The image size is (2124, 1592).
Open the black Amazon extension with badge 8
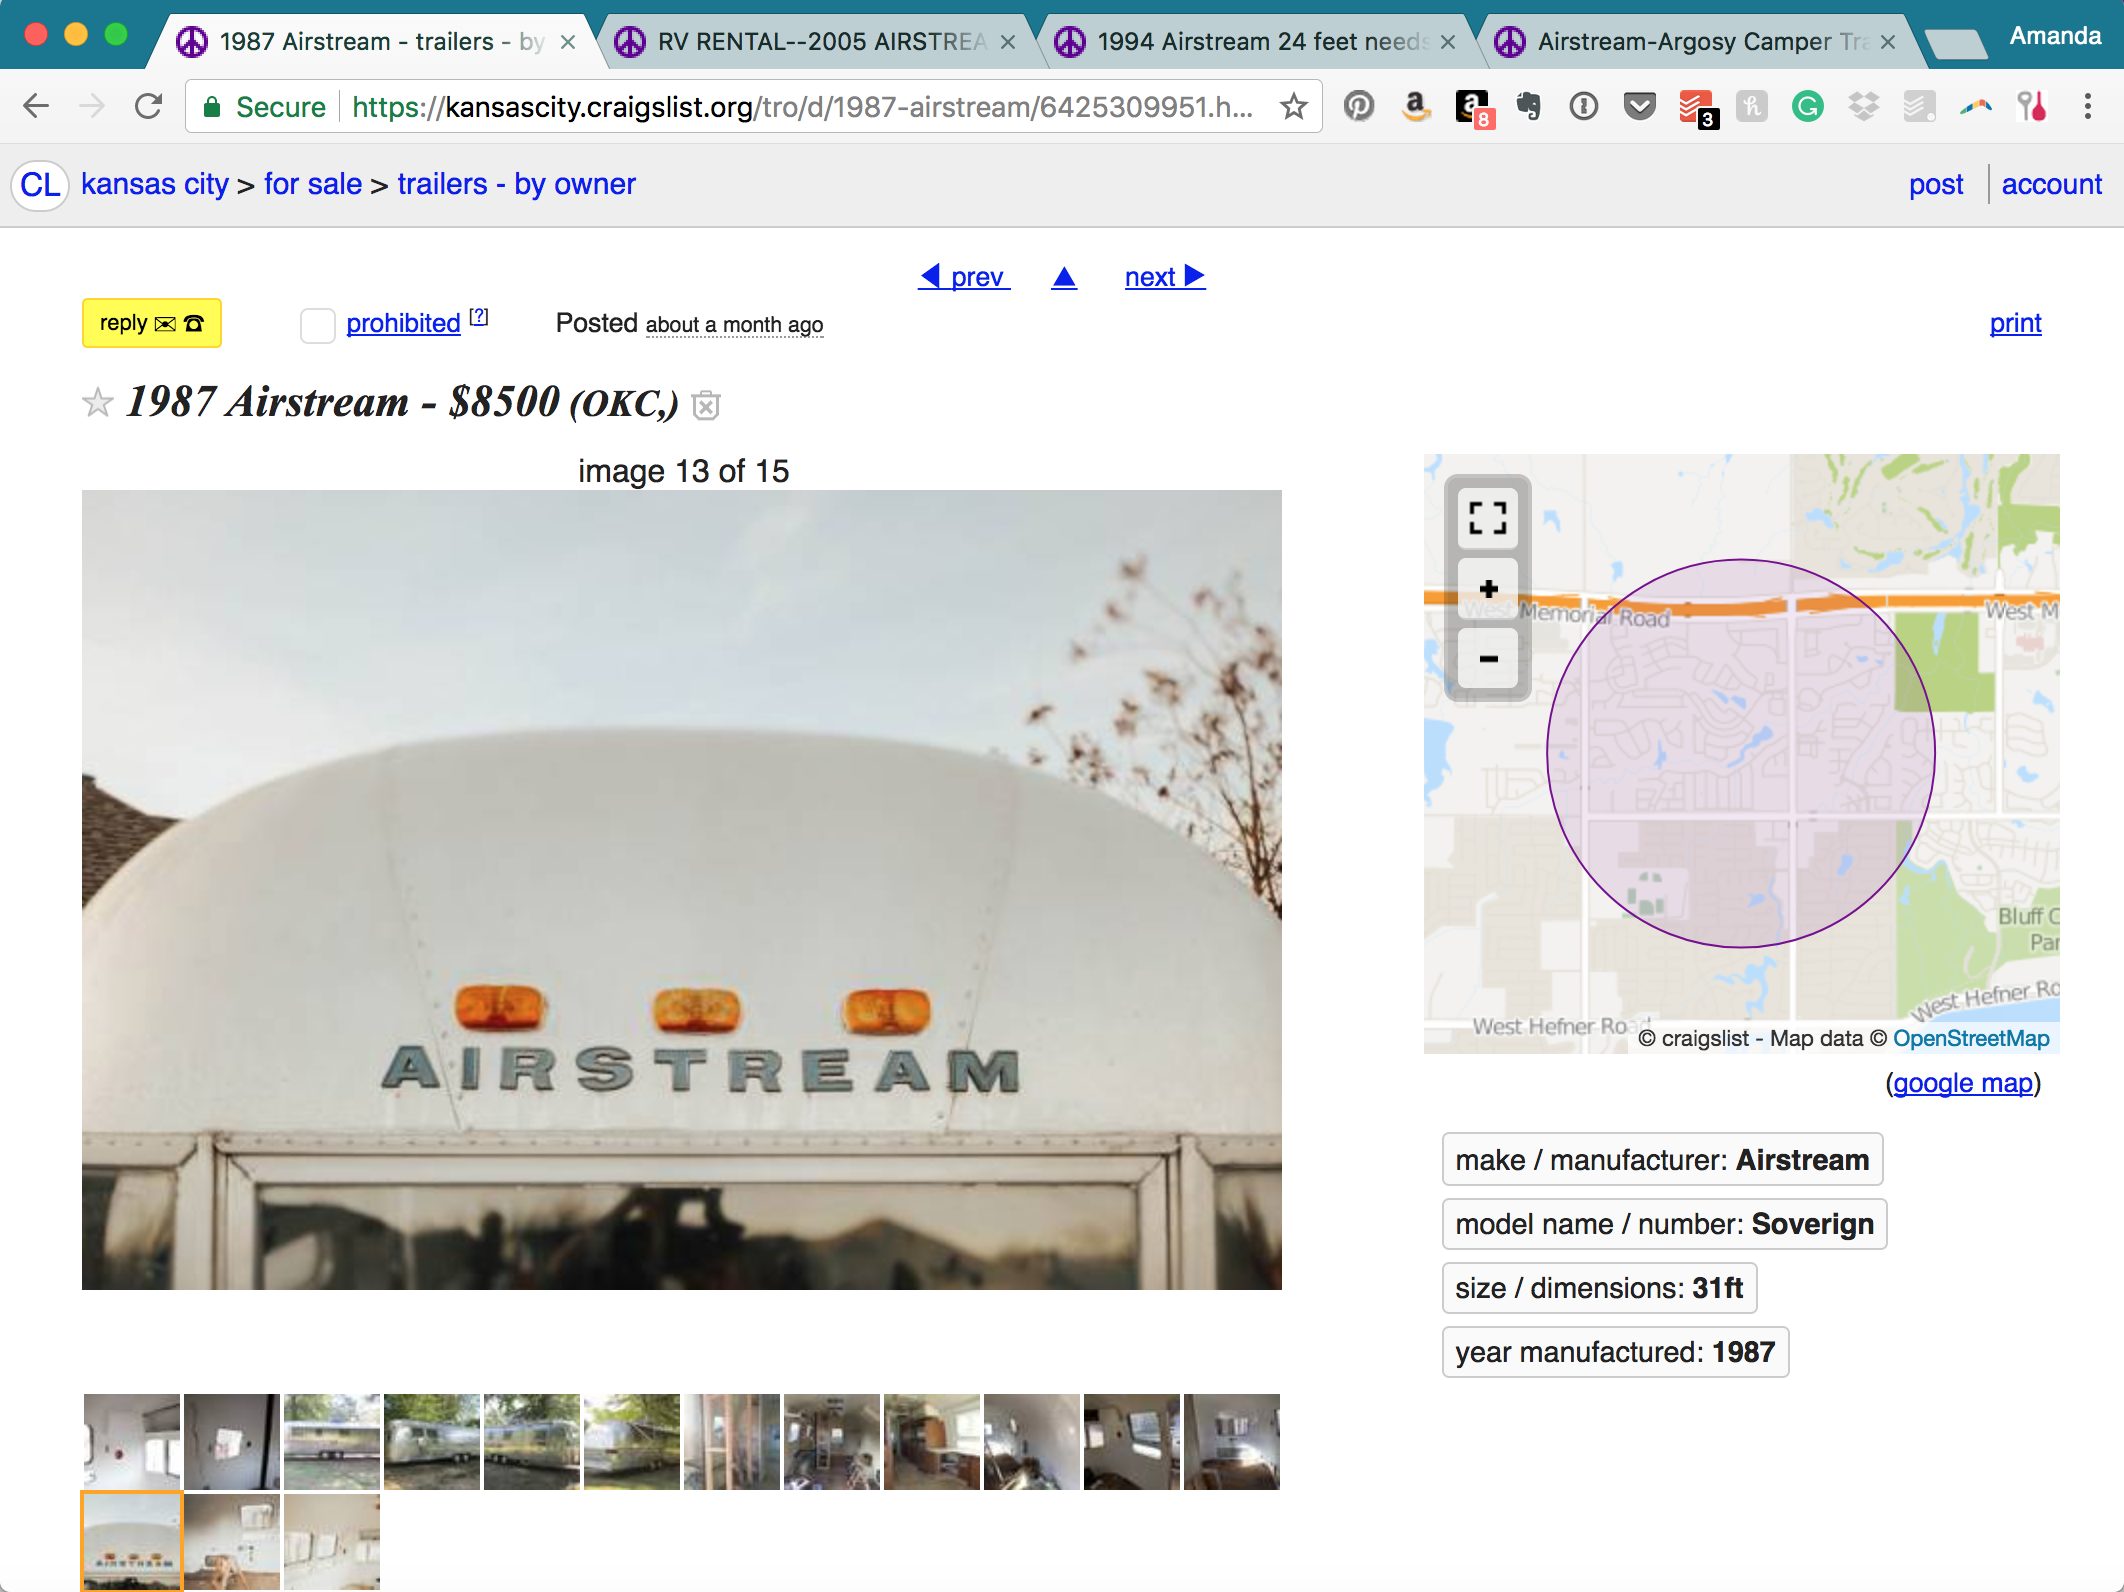[x=1474, y=108]
